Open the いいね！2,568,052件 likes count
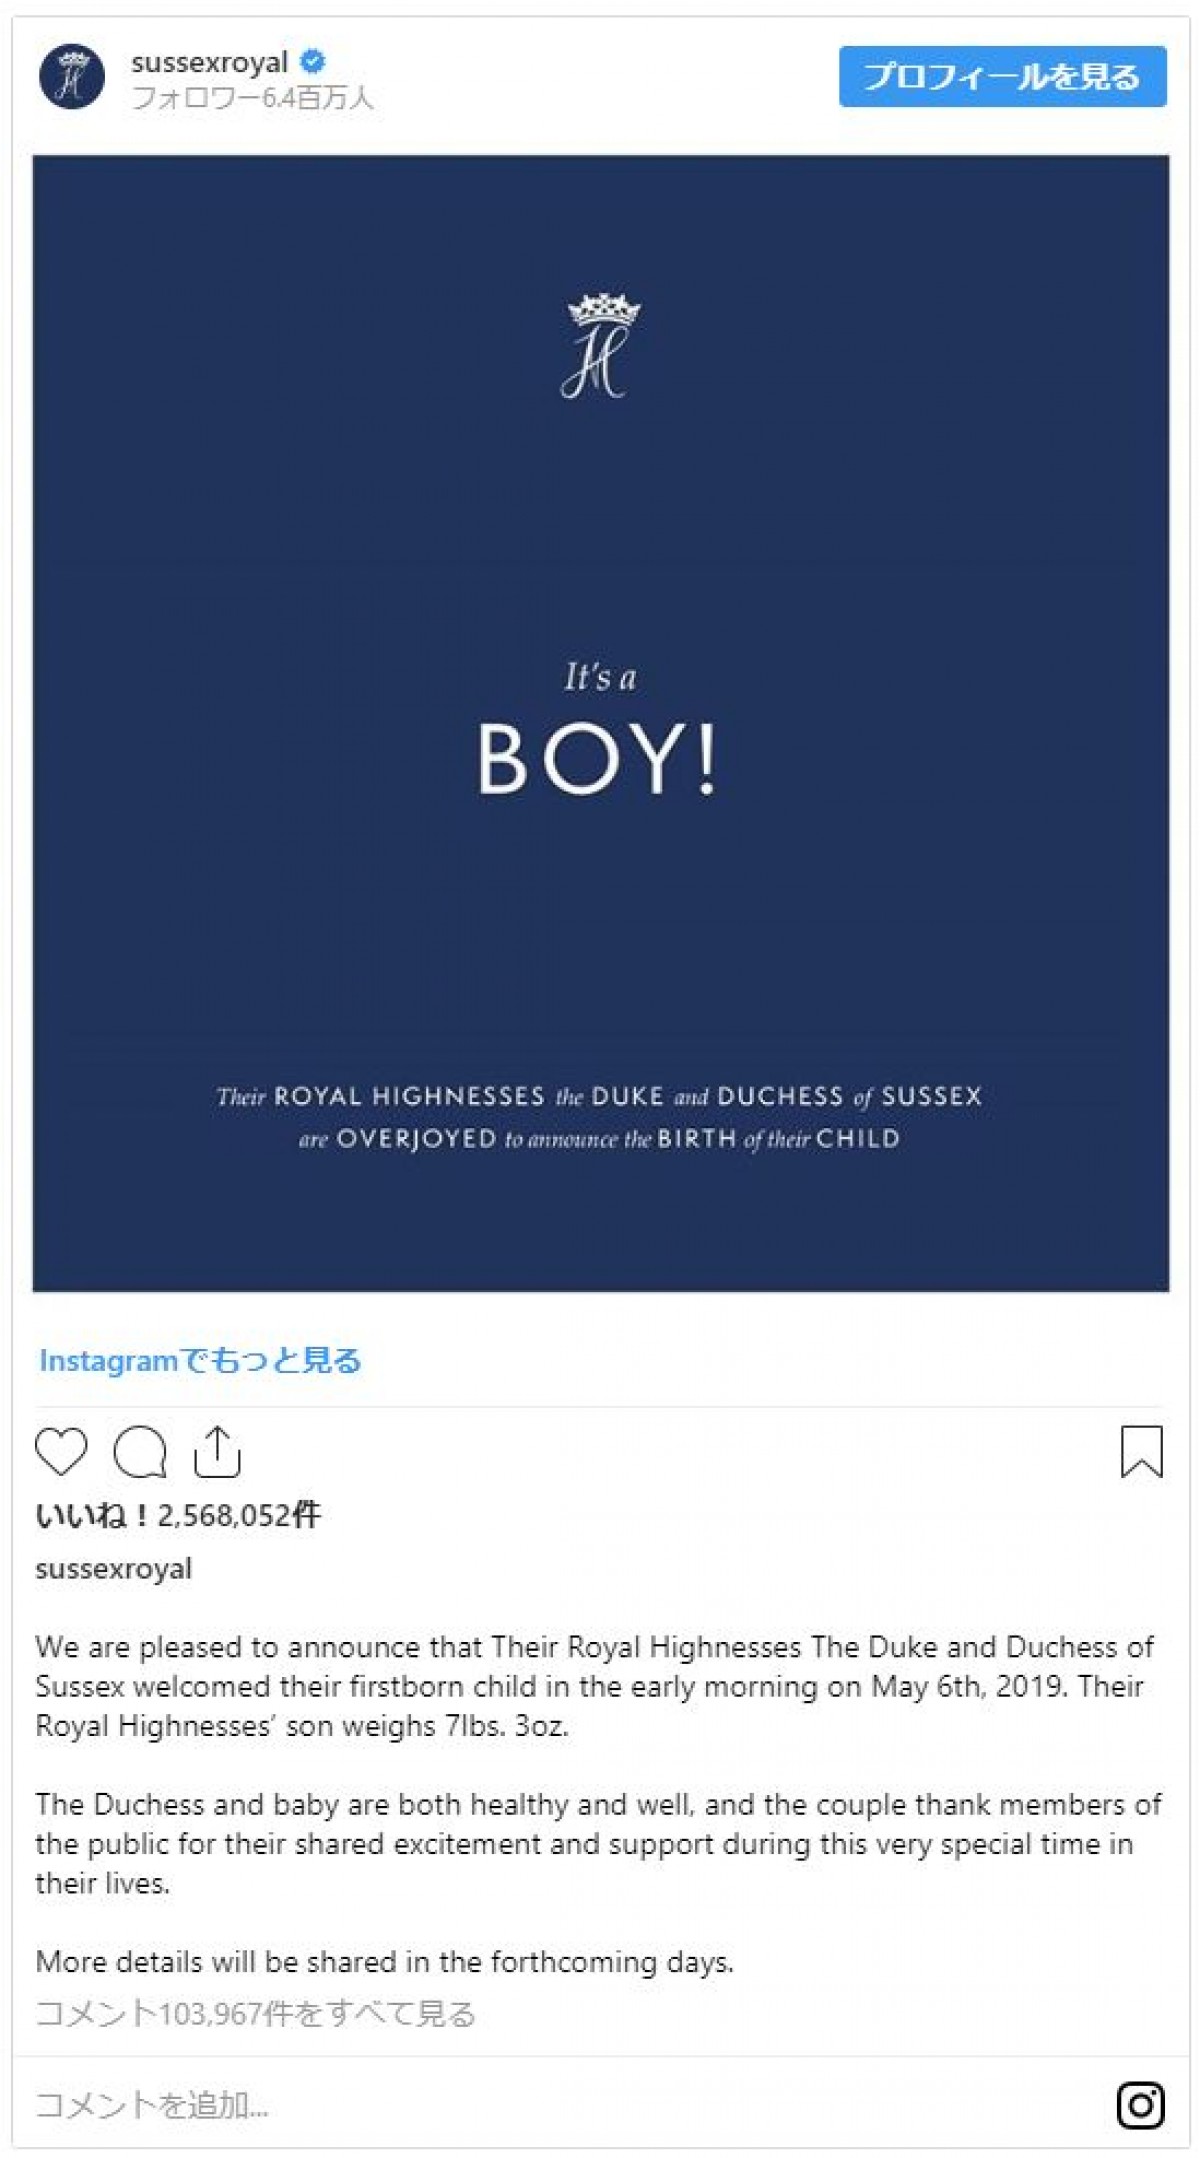1200x2158 pixels. [178, 1515]
